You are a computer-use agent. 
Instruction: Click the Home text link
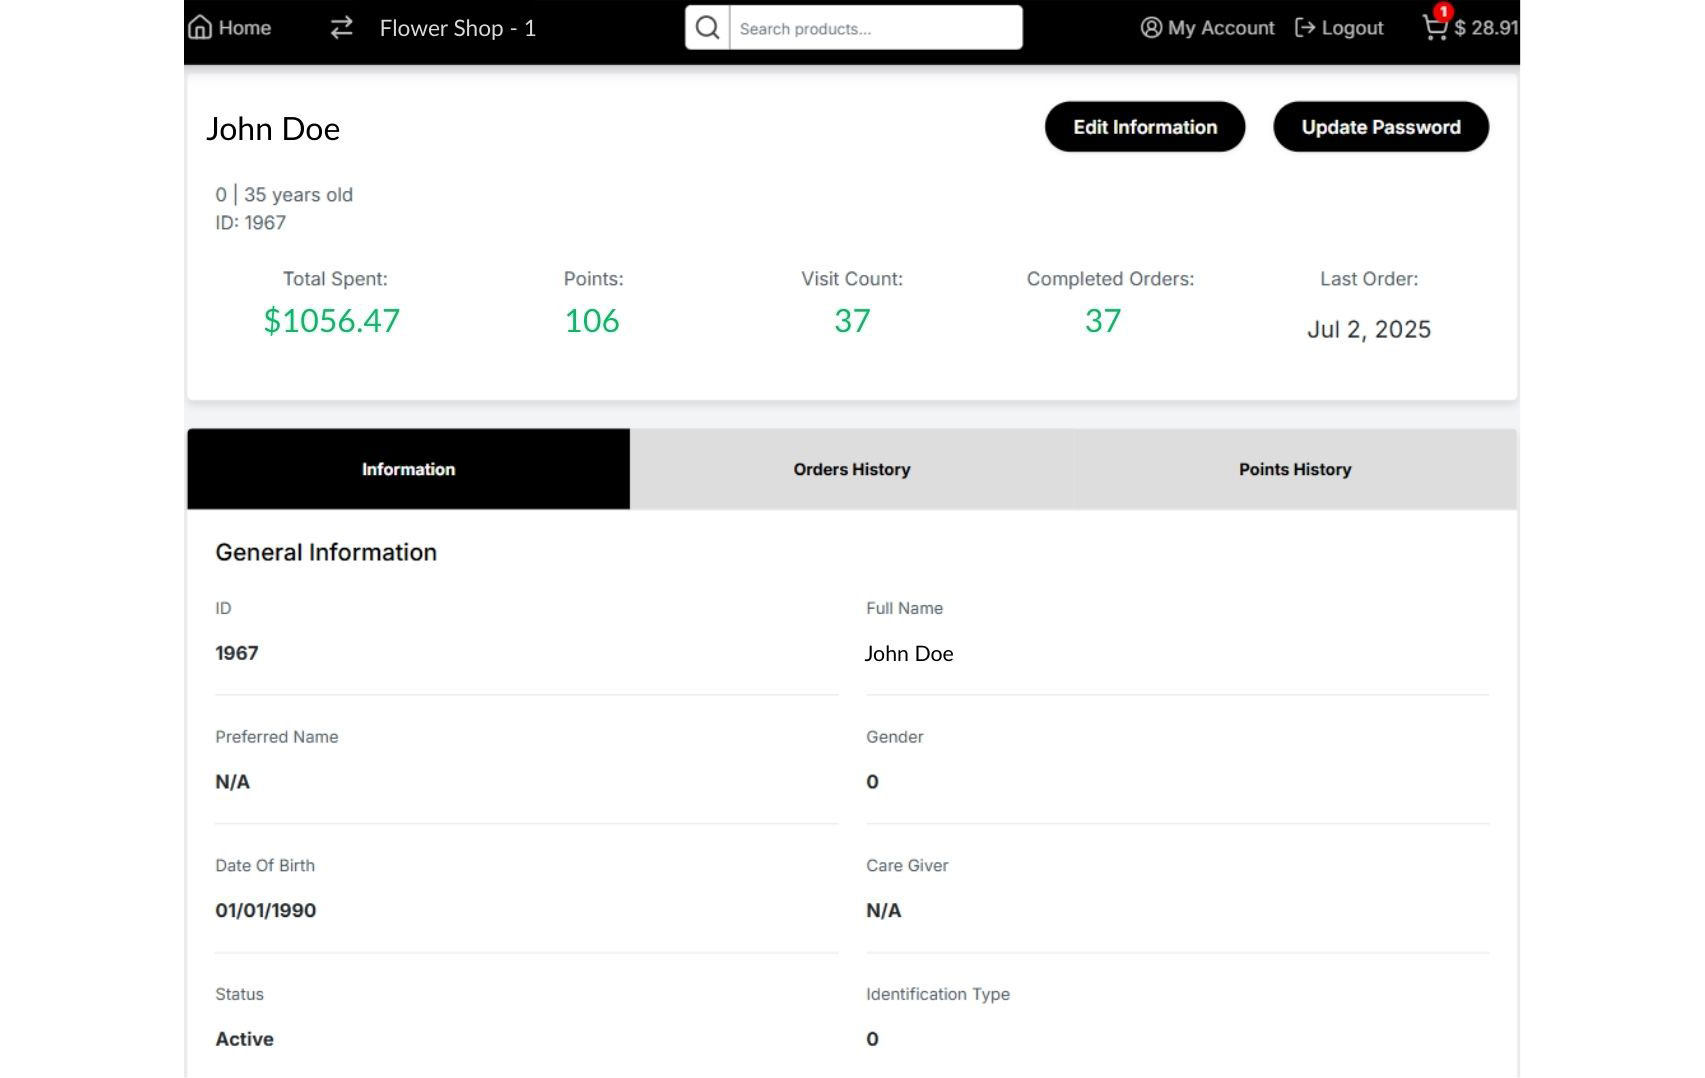click(x=245, y=28)
